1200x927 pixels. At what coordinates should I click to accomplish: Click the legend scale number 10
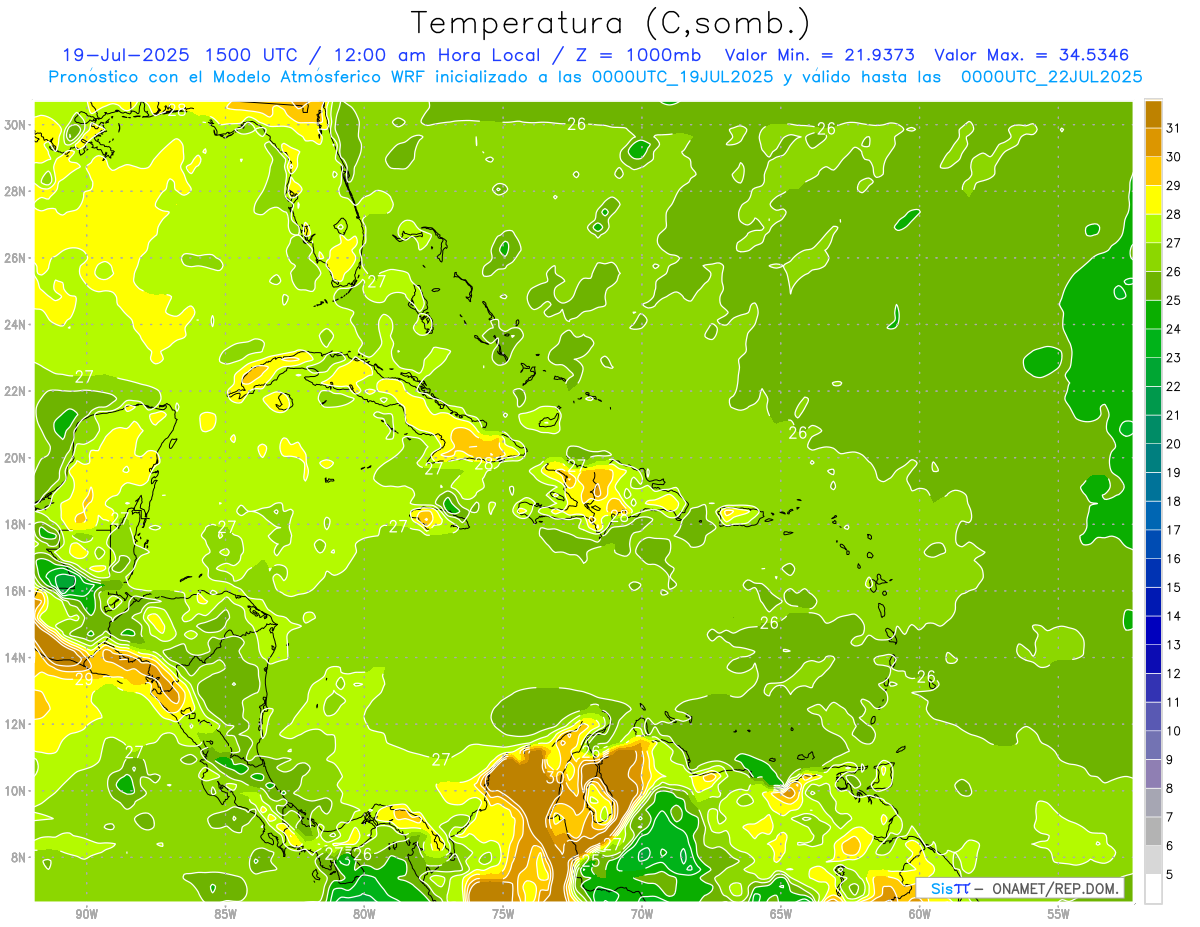pos(1174,731)
